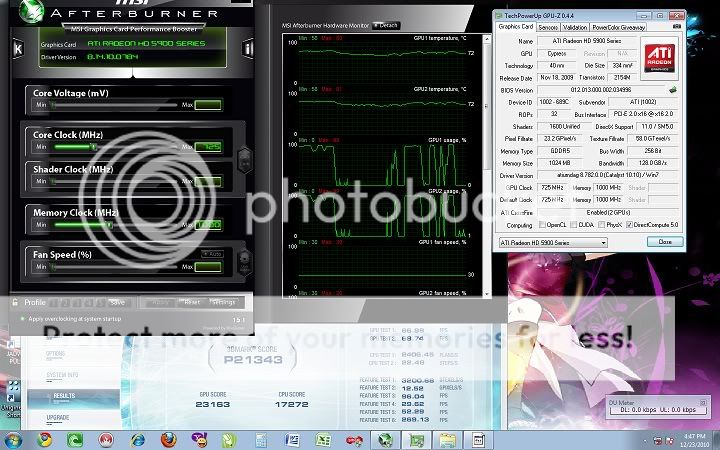Image resolution: width=720 pixels, height=450 pixels.
Task: Click the GPU score value 23163
Action: (x=213, y=404)
